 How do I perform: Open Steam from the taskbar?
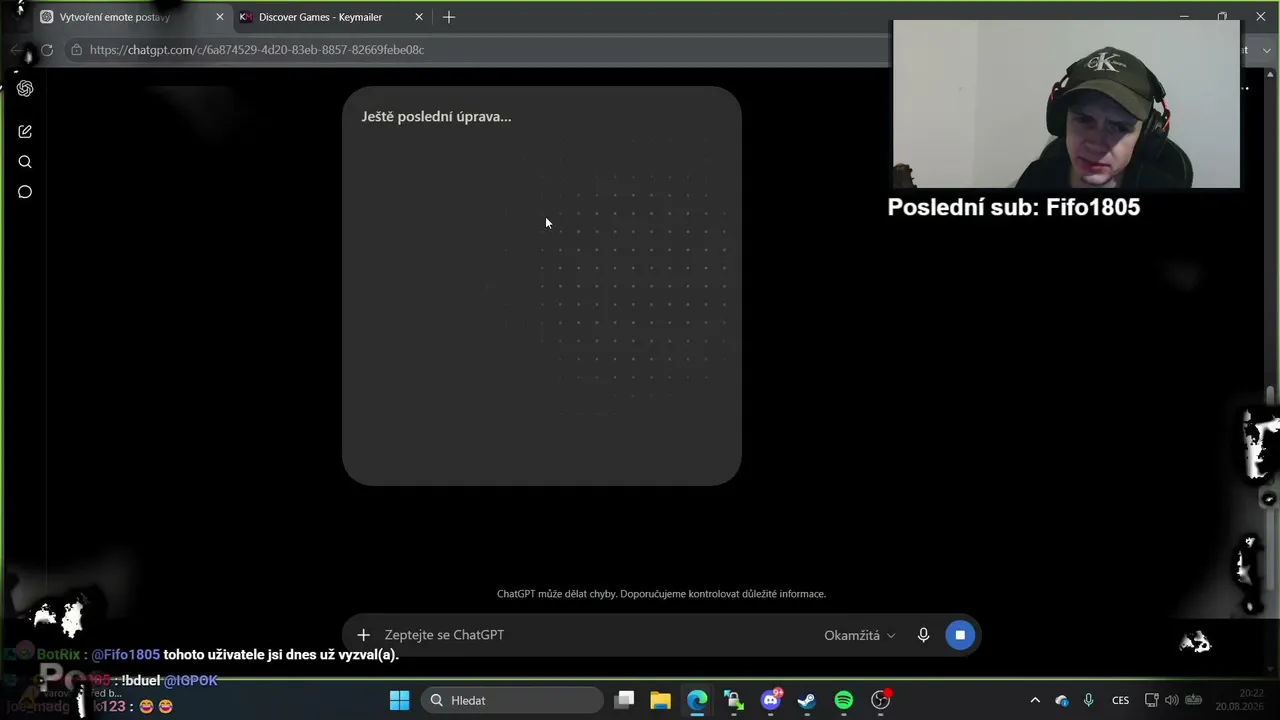tap(807, 700)
